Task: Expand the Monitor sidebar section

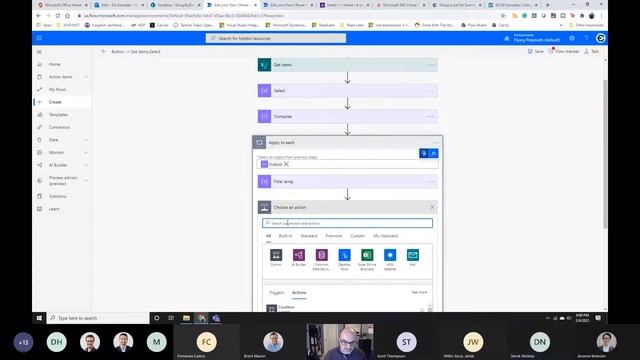Action: click(x=86, y=153)
